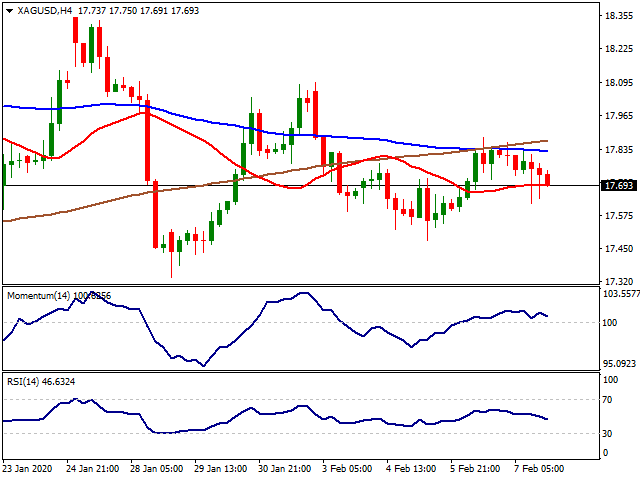
Task: Click the XAGUSD,H4 symbol title
Action: coord(45,11)
